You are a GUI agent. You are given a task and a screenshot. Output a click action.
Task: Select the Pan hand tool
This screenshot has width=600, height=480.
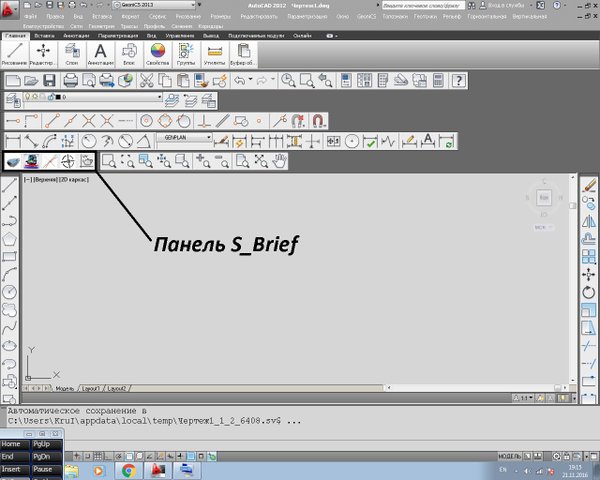pos(281,160)
